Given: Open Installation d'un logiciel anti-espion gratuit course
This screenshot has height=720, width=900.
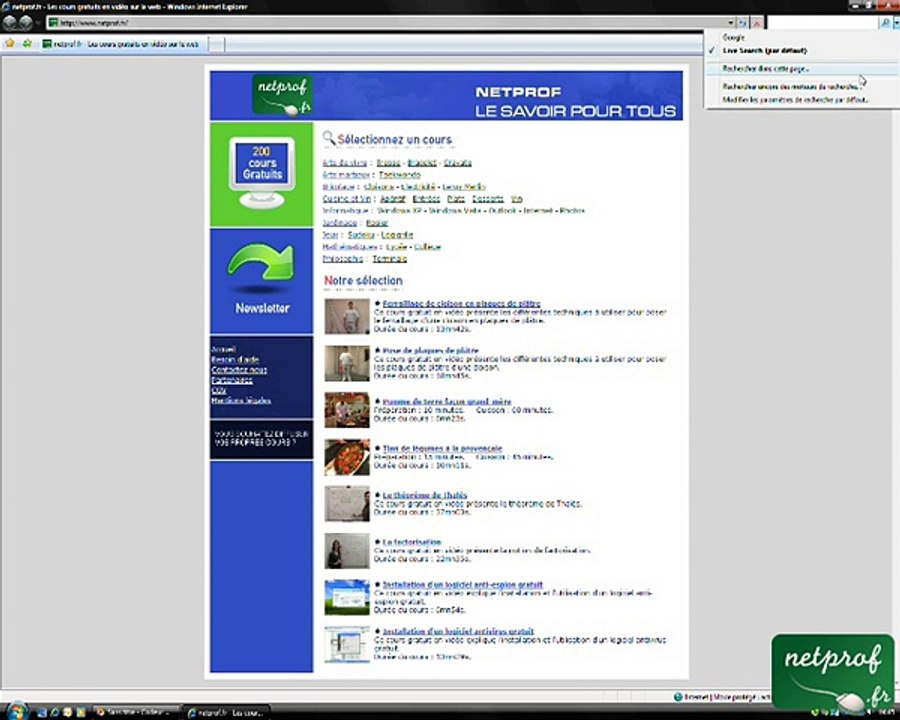Looking at the screenshot, I should pos(463,585).
